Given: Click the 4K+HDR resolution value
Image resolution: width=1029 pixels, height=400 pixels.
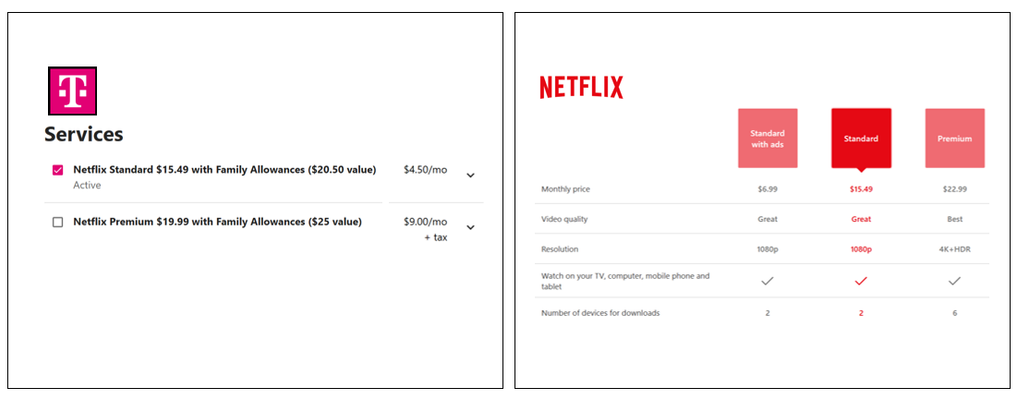Looking at the screenshot, I should click(955, 249).
